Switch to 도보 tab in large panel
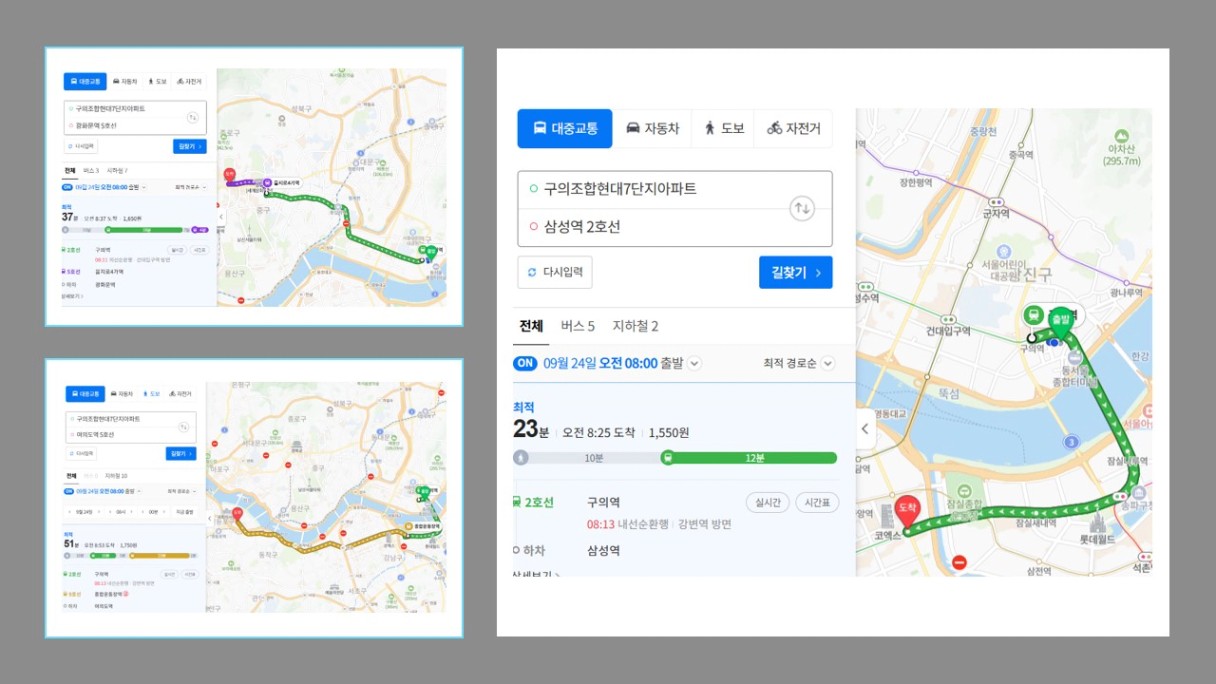 point(723,128)
